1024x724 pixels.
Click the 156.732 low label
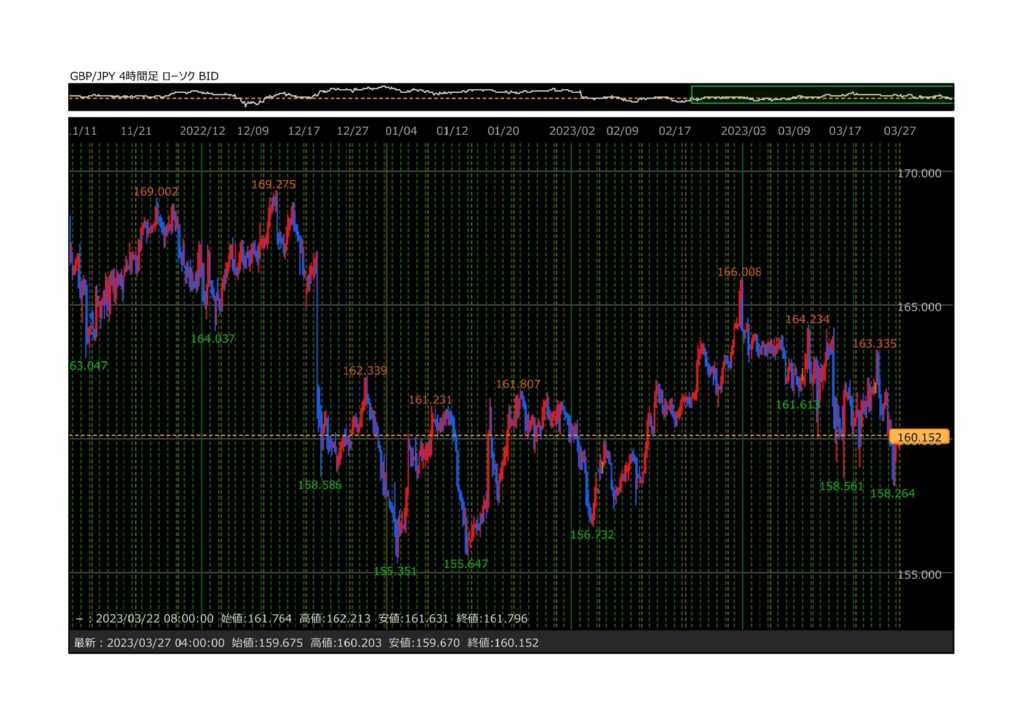[592, 535]
